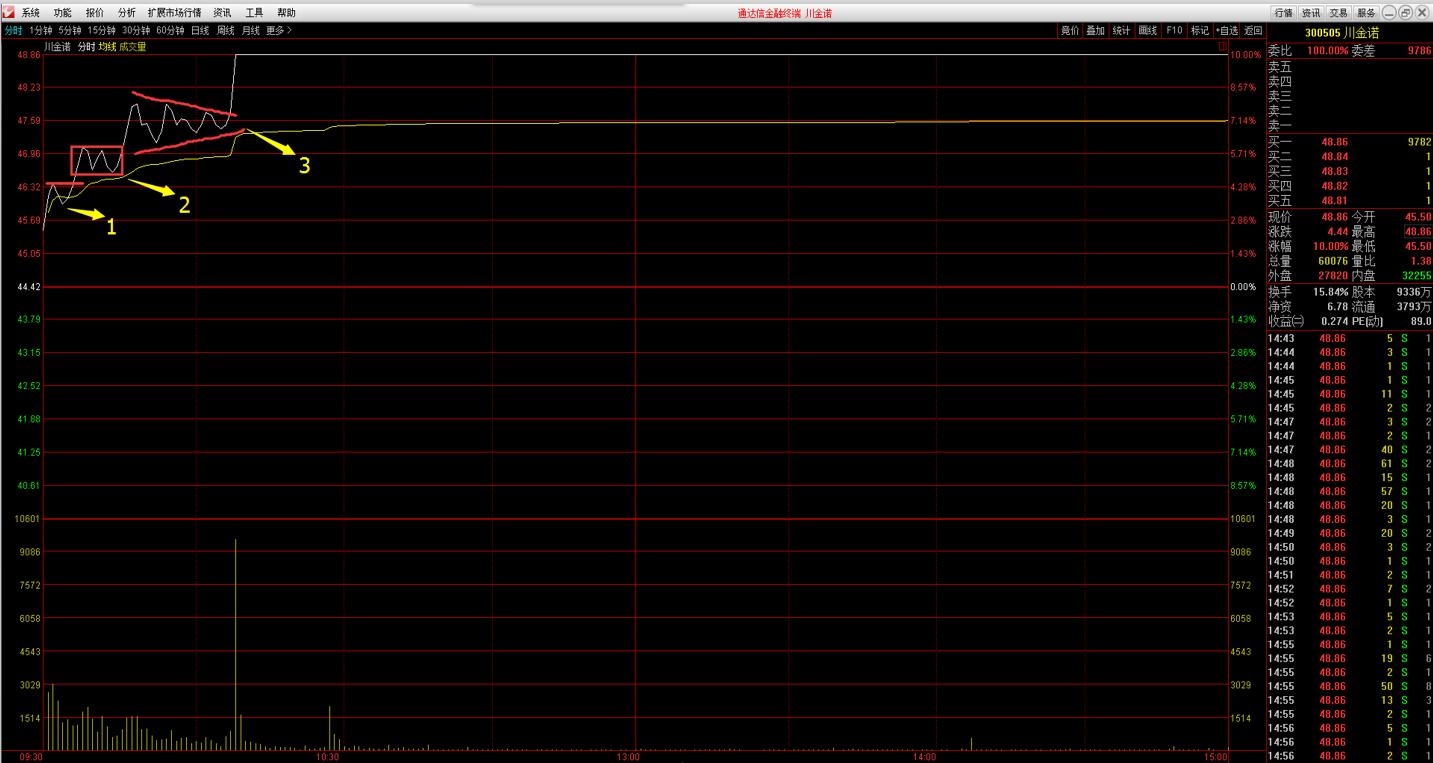Click 股本 value 9336万
This screenshot has height=763, width=1433.
[x=1414, y=291]
